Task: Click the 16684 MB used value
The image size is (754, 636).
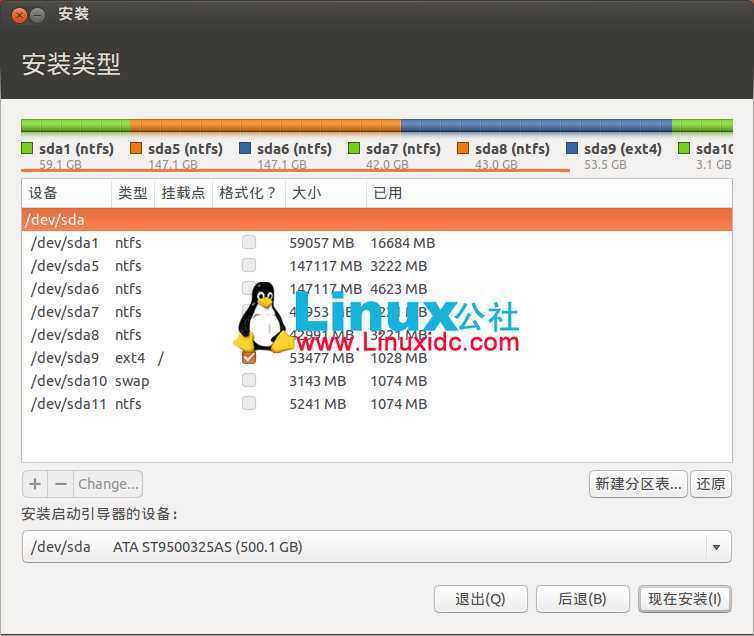Action: coord(402,243)
